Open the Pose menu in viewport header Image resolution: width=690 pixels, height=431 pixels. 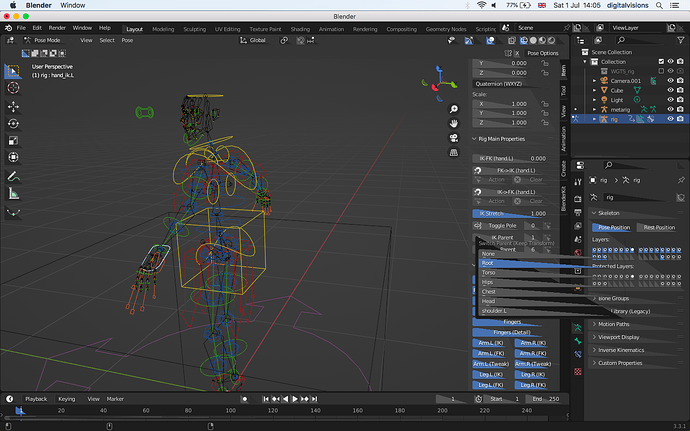tap(127, 40)
